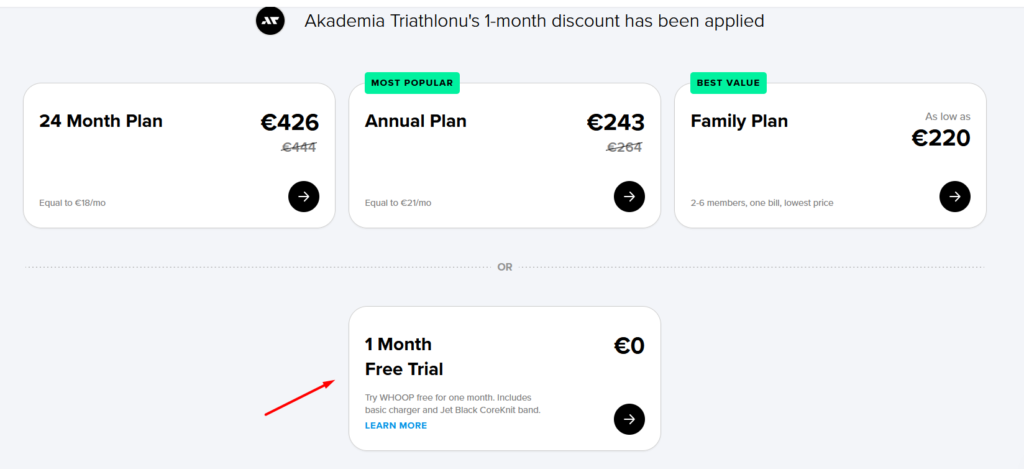The image size is (1024, 469).
Task: Open the LEARN MORE link
Action: coord(395,426)
